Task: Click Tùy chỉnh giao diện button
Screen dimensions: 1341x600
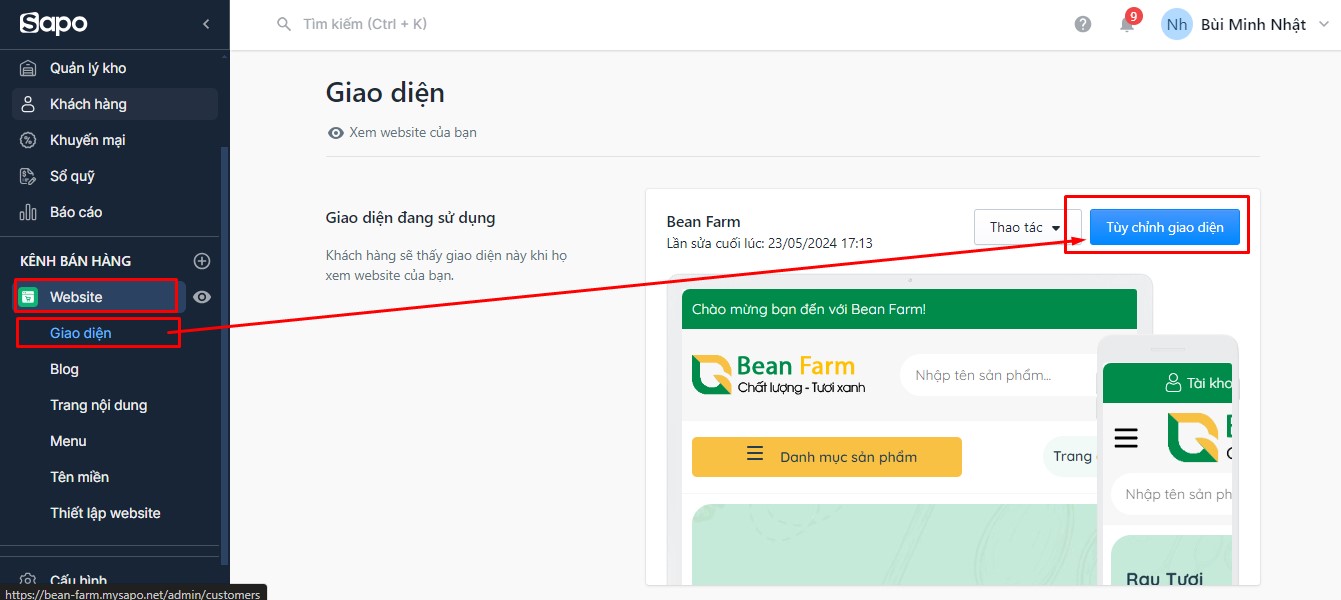Action: (1165, 227)
